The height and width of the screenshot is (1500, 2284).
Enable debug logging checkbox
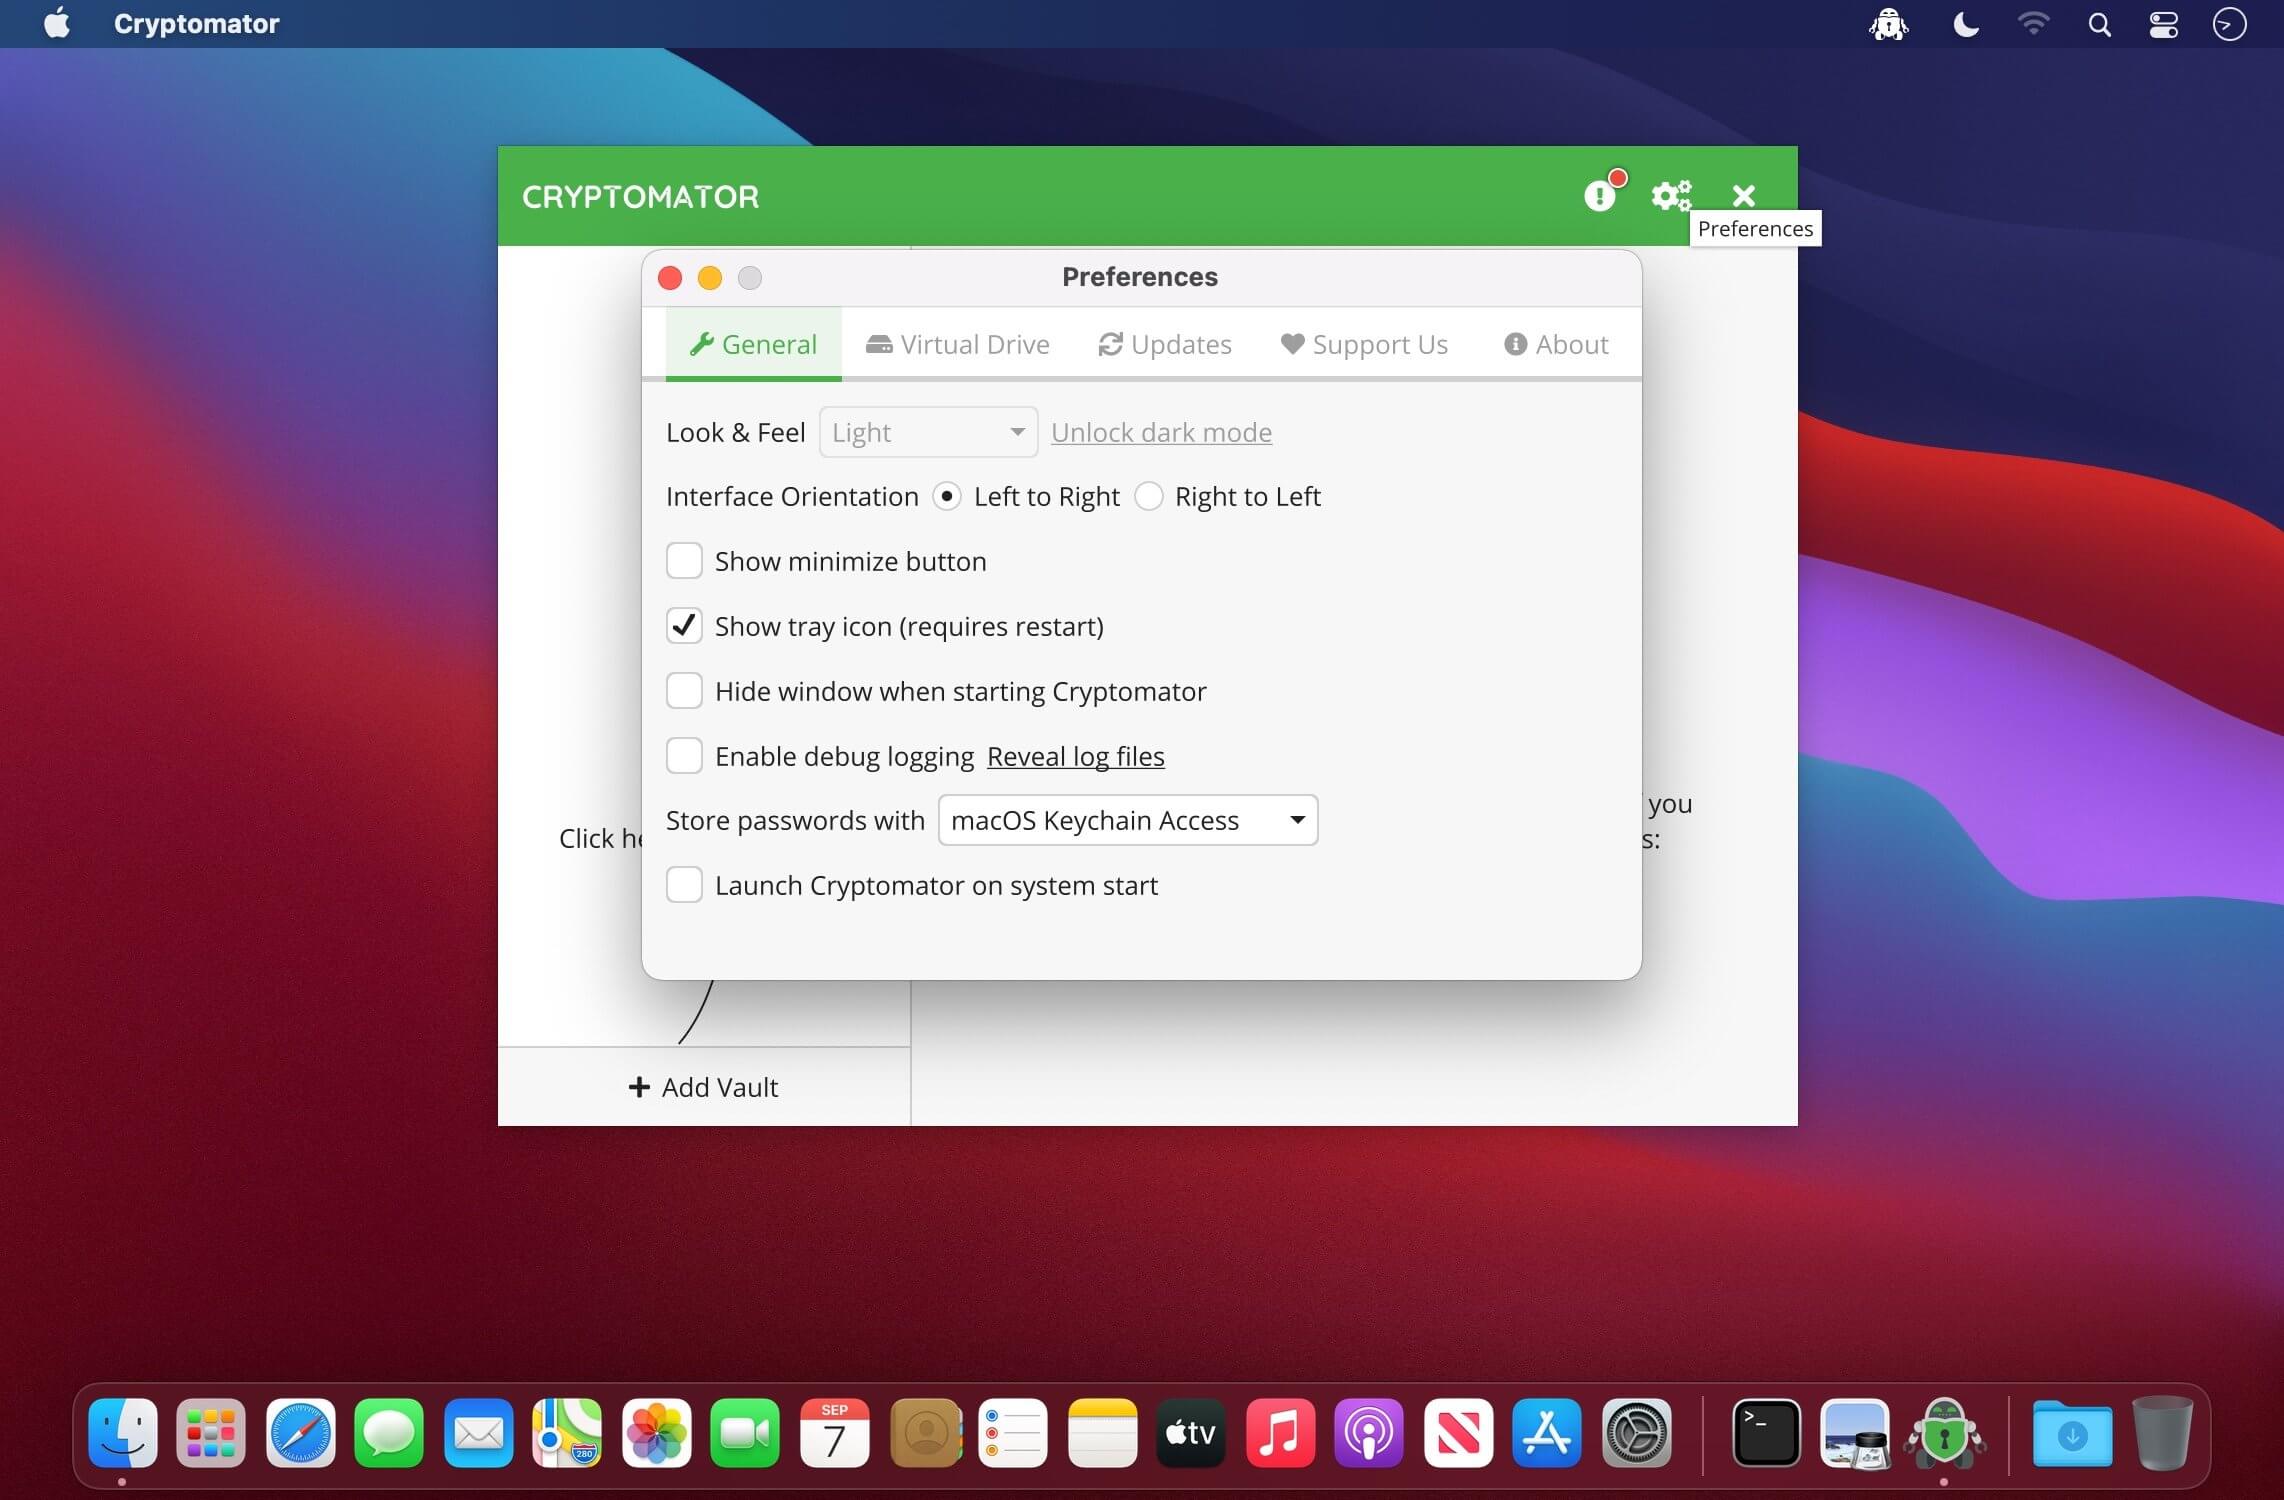(x=684, y=756)
